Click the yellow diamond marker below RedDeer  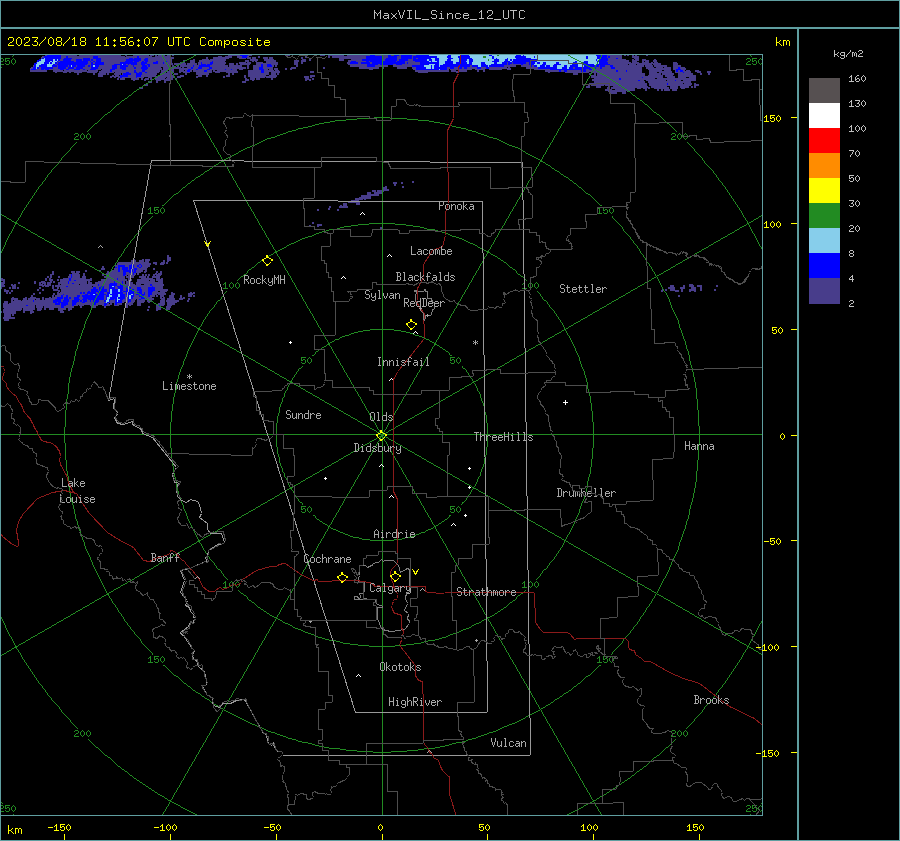point(412,325)
